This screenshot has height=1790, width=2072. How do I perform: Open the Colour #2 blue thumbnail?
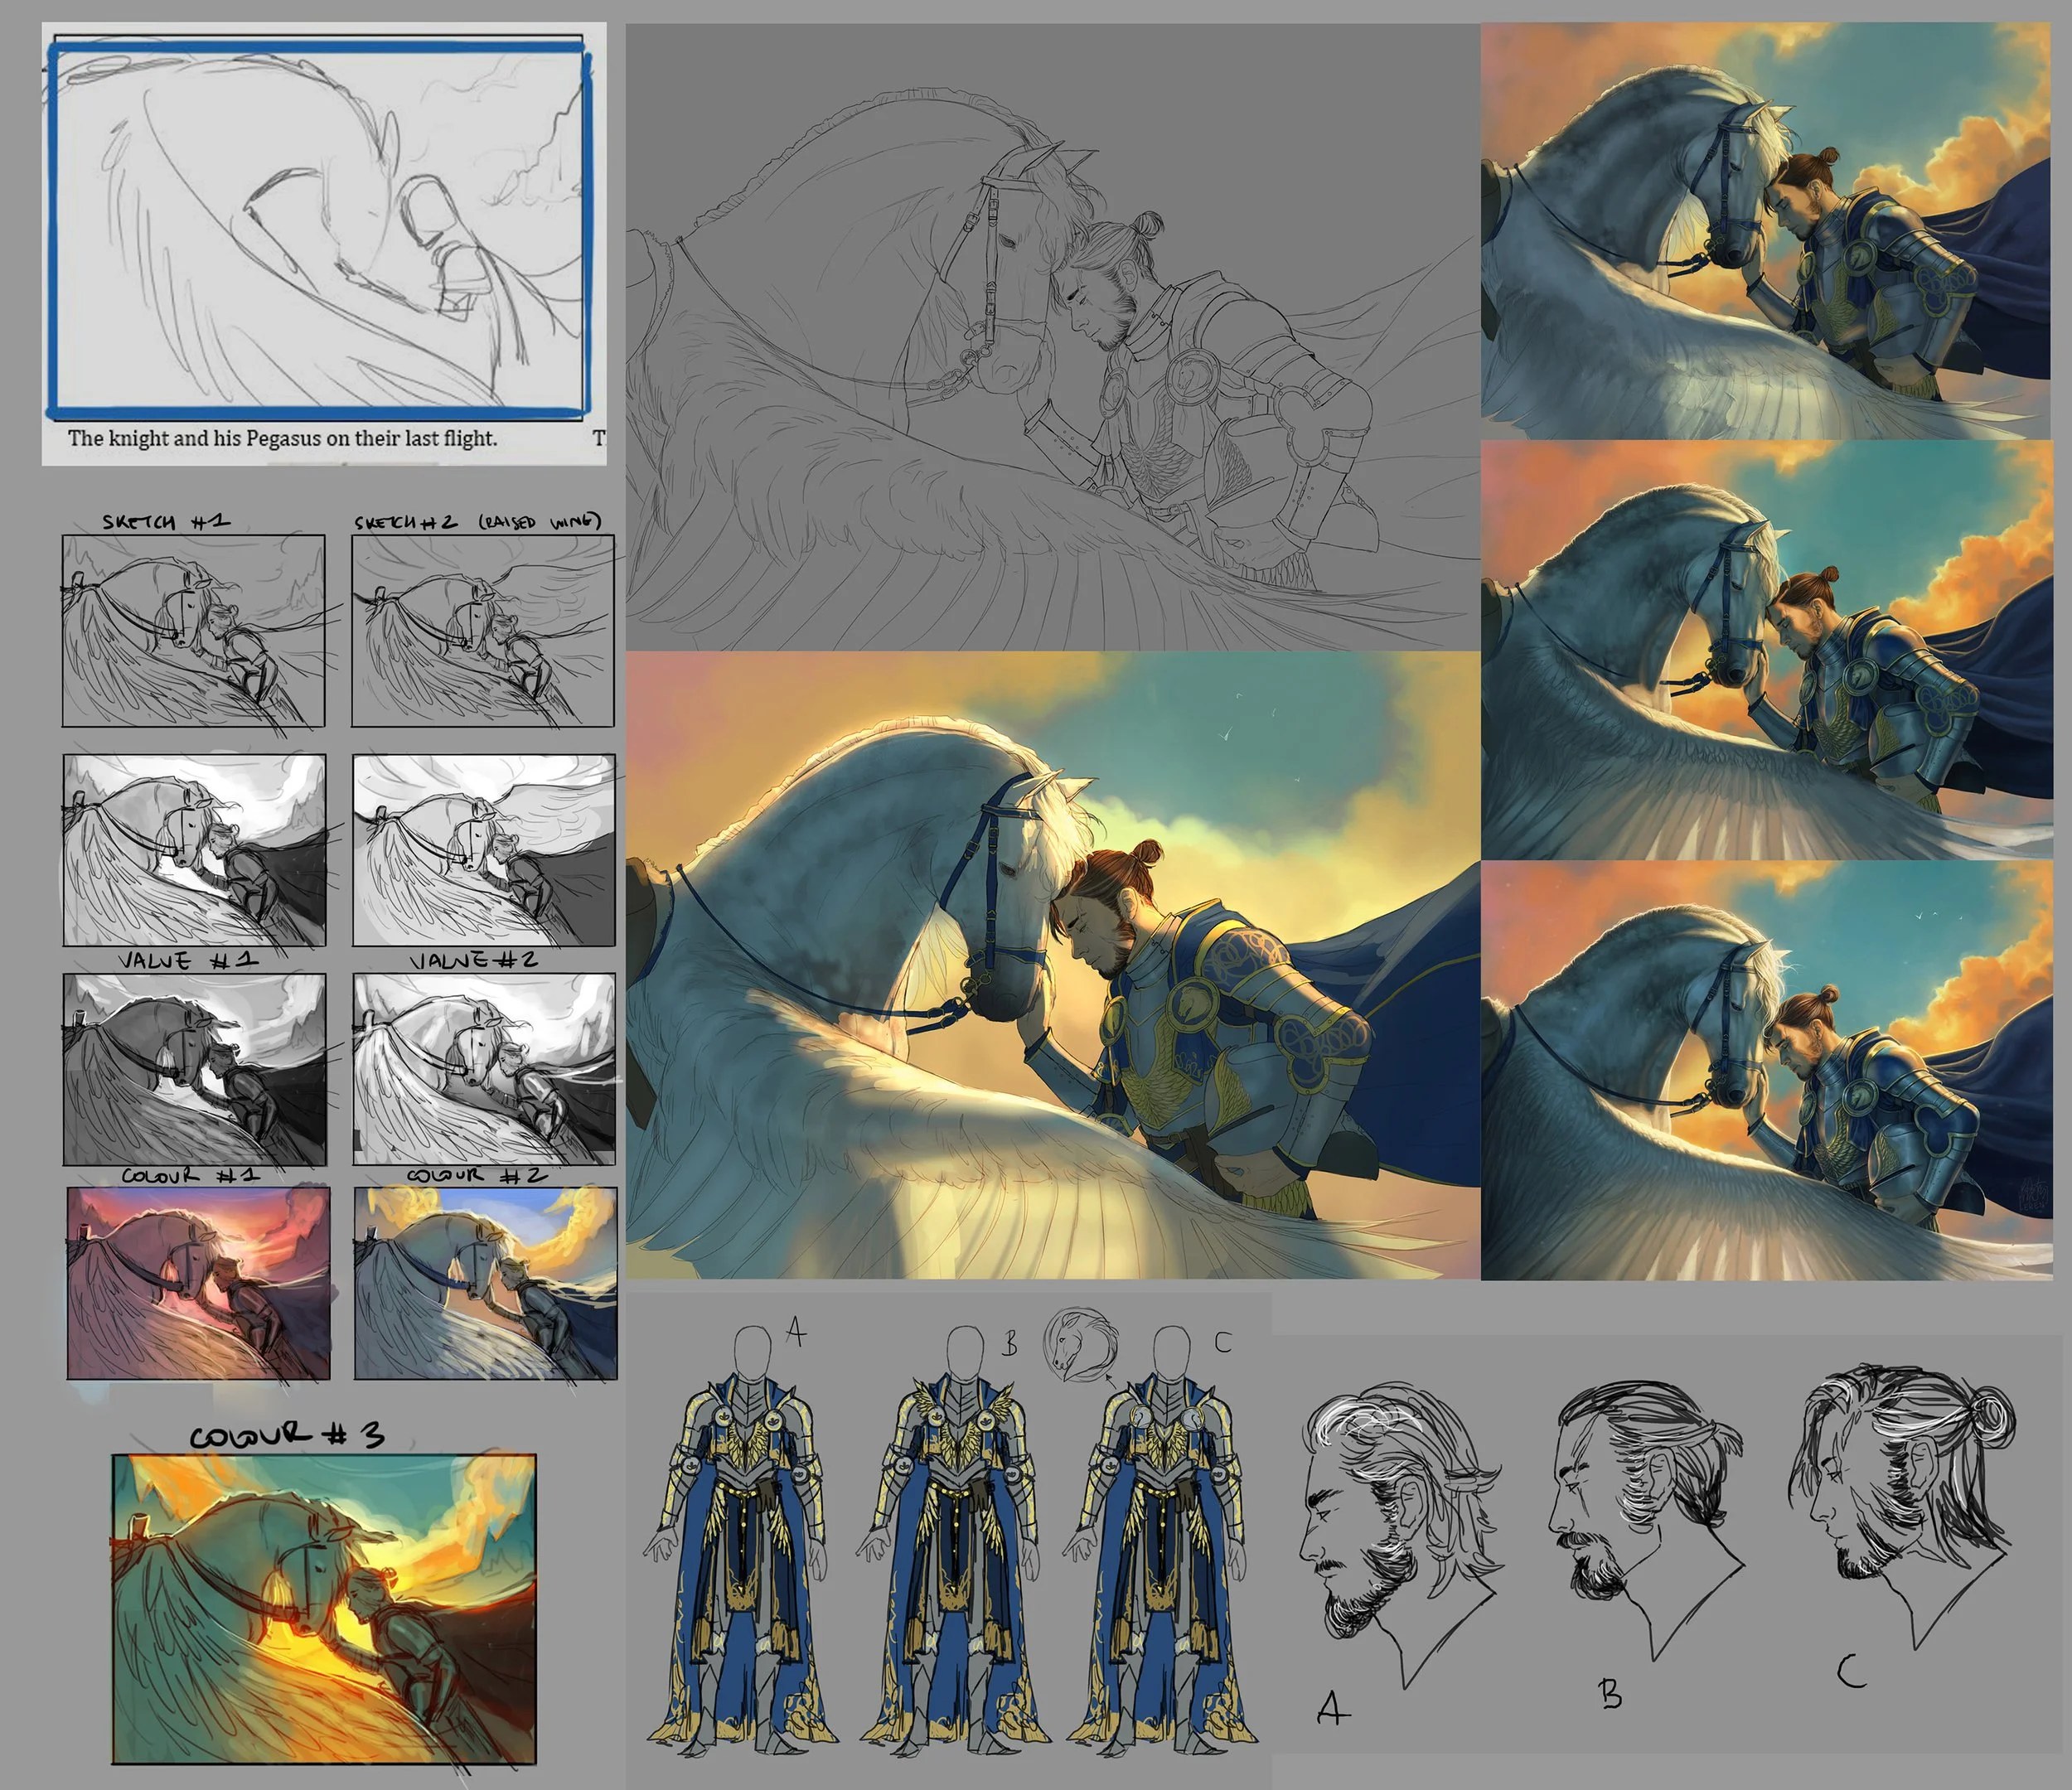pos(485,1283)
